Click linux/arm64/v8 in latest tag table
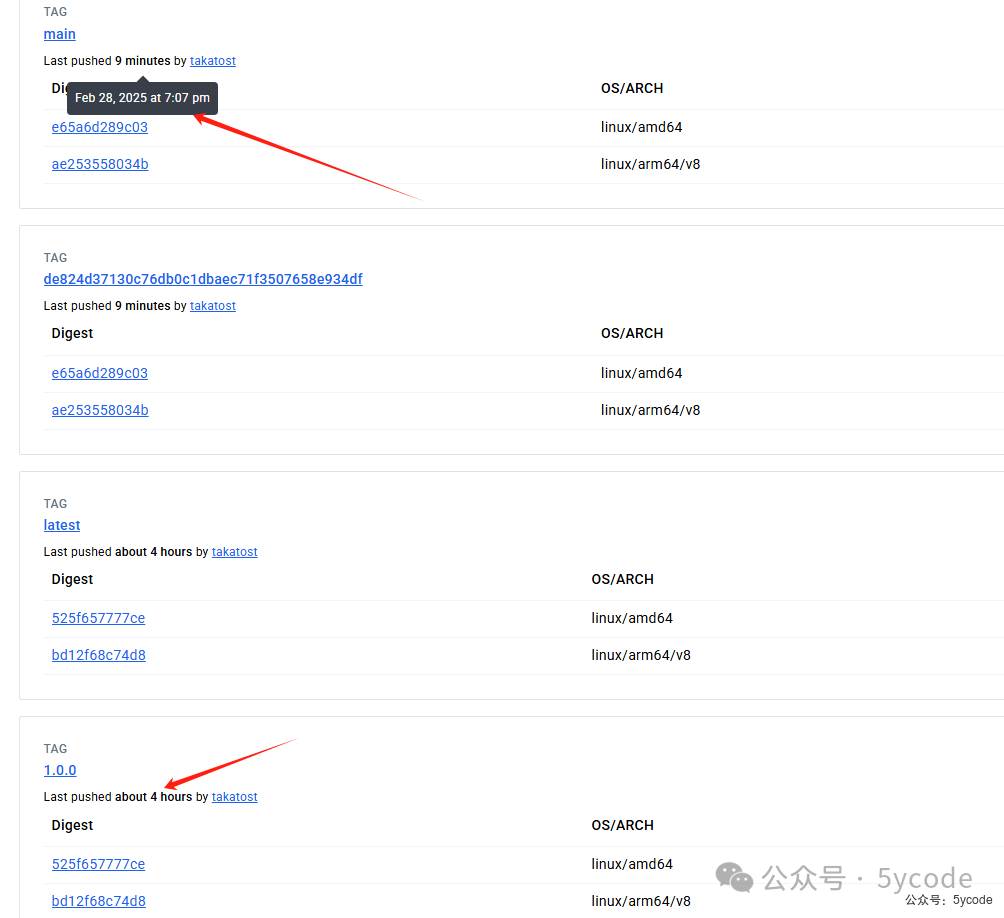The height and width of the screenshot is (918, 1004). (x=641, y=656)
